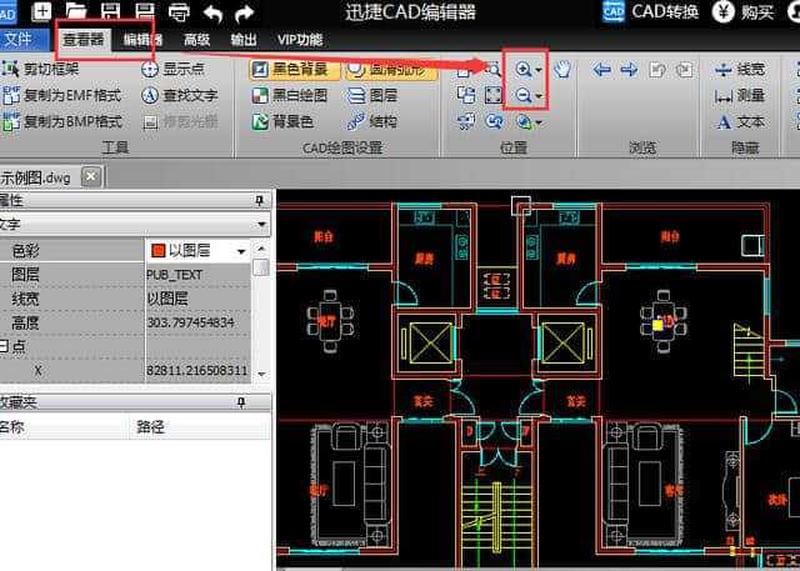Open the 色彩 以图层 color dropdown

(x=241, y=251)
